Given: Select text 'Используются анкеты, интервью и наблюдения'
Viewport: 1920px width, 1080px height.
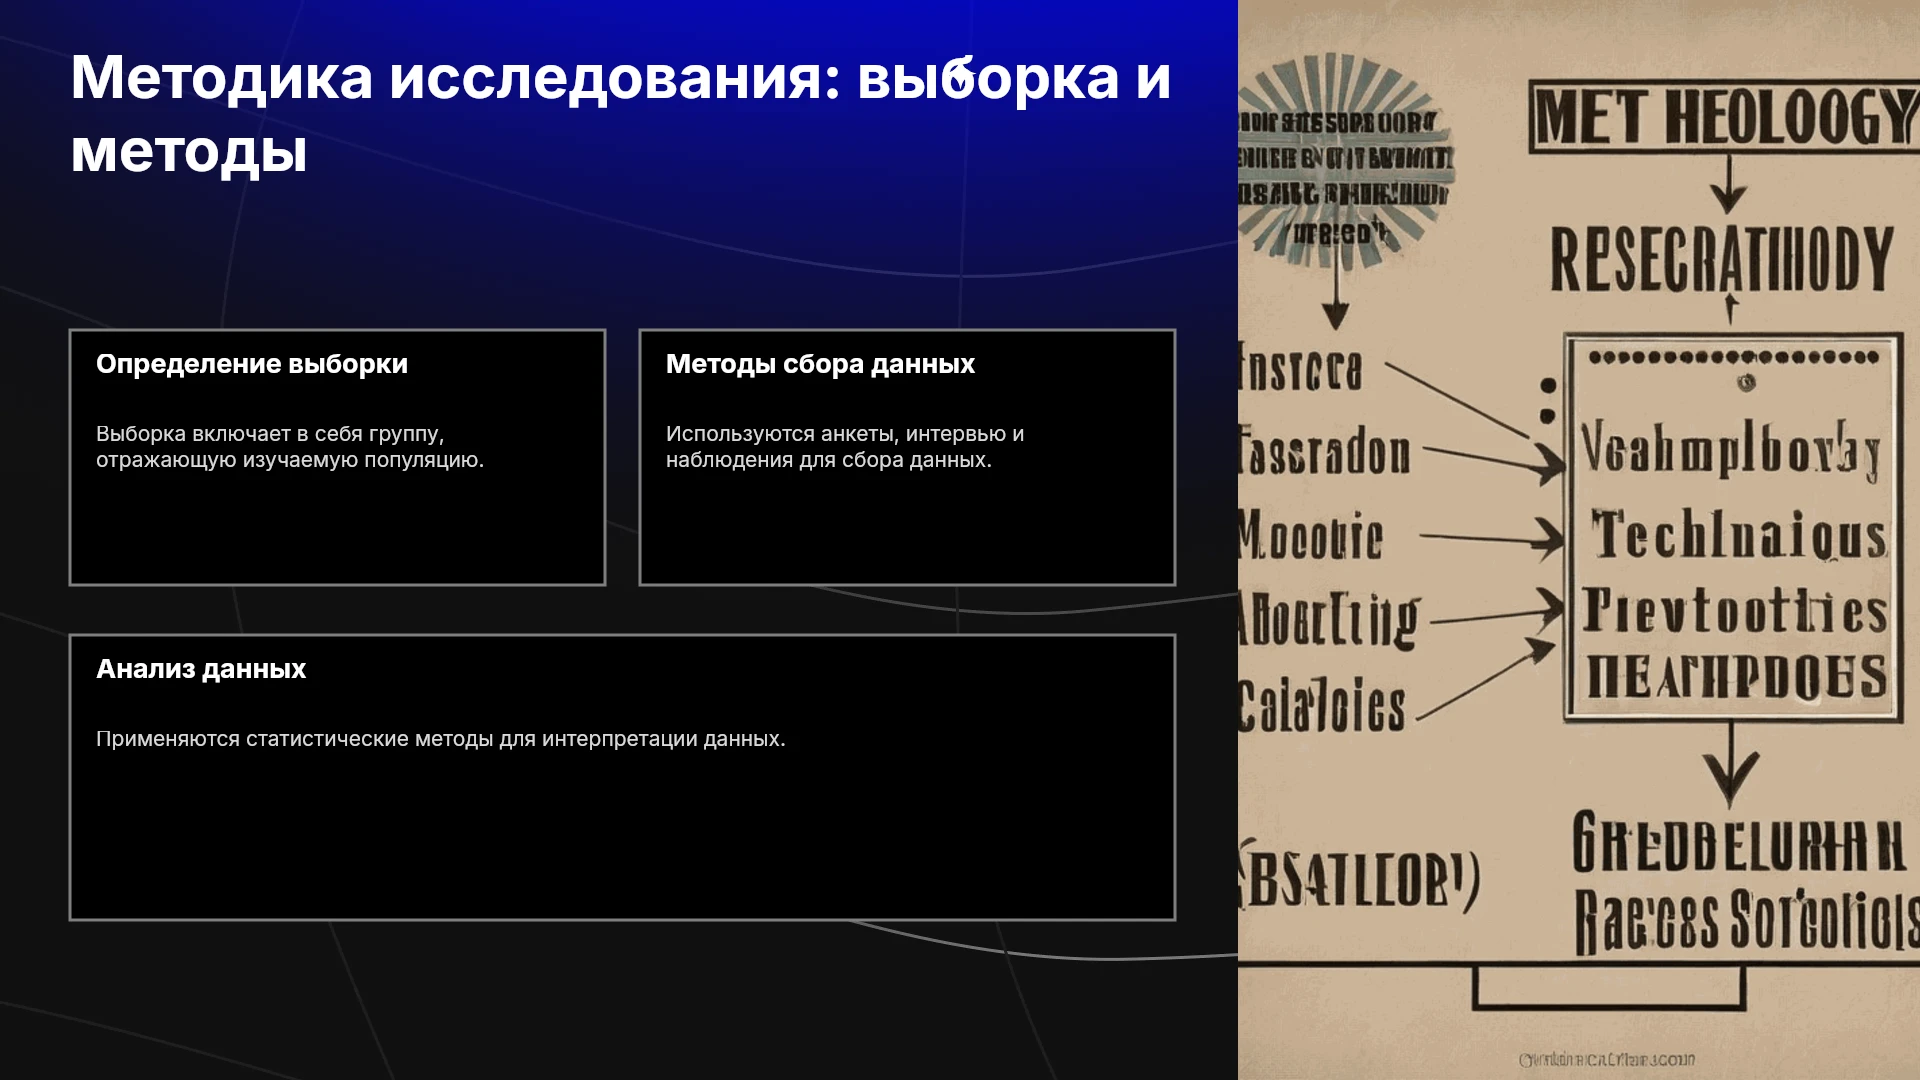Looking at the screenshot, I should pyautogui.click(x=845, y=447).
